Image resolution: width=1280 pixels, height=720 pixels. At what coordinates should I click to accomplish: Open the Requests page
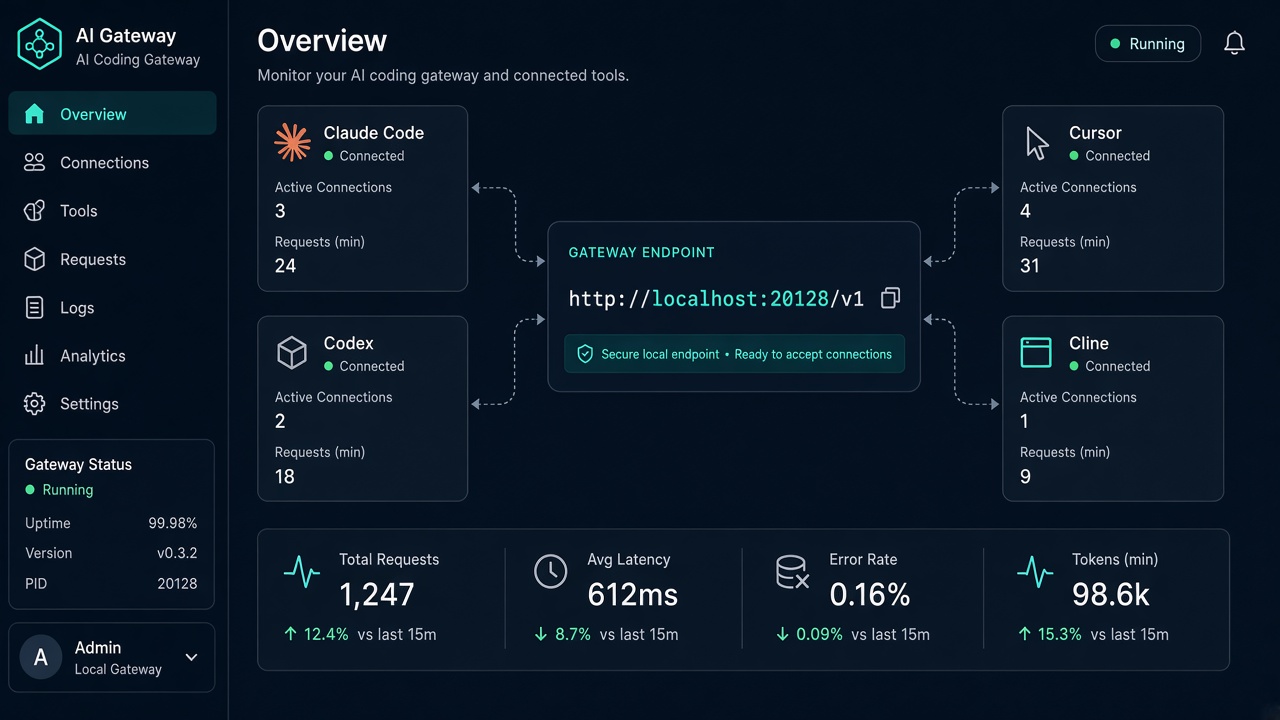tap(112, 260)
